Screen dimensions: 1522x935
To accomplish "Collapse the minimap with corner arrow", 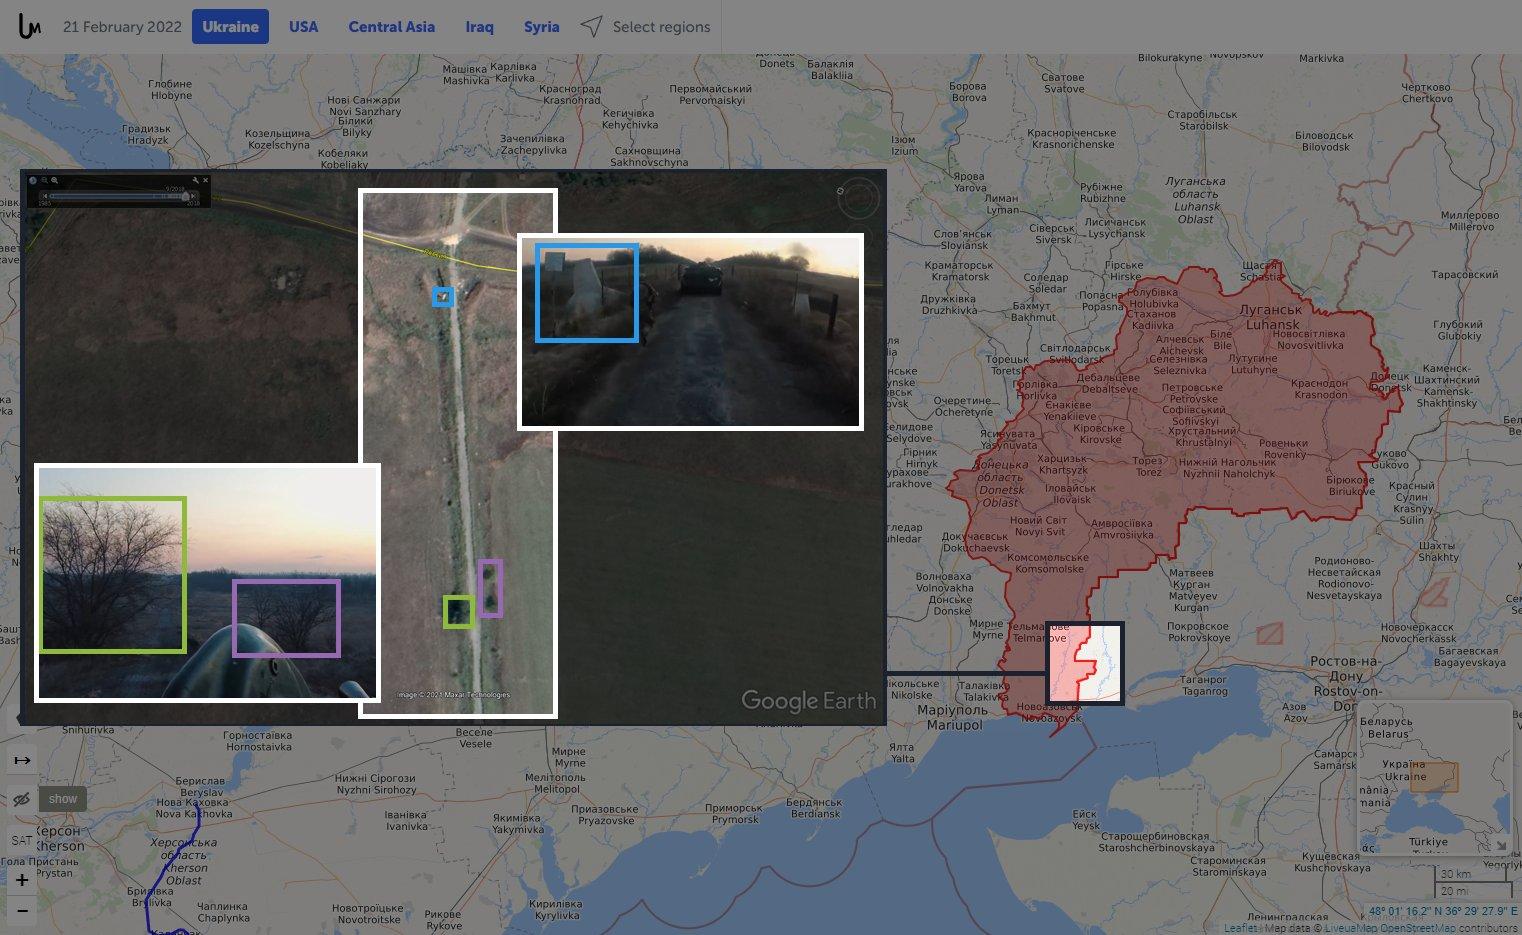I will click(1500, 845).
